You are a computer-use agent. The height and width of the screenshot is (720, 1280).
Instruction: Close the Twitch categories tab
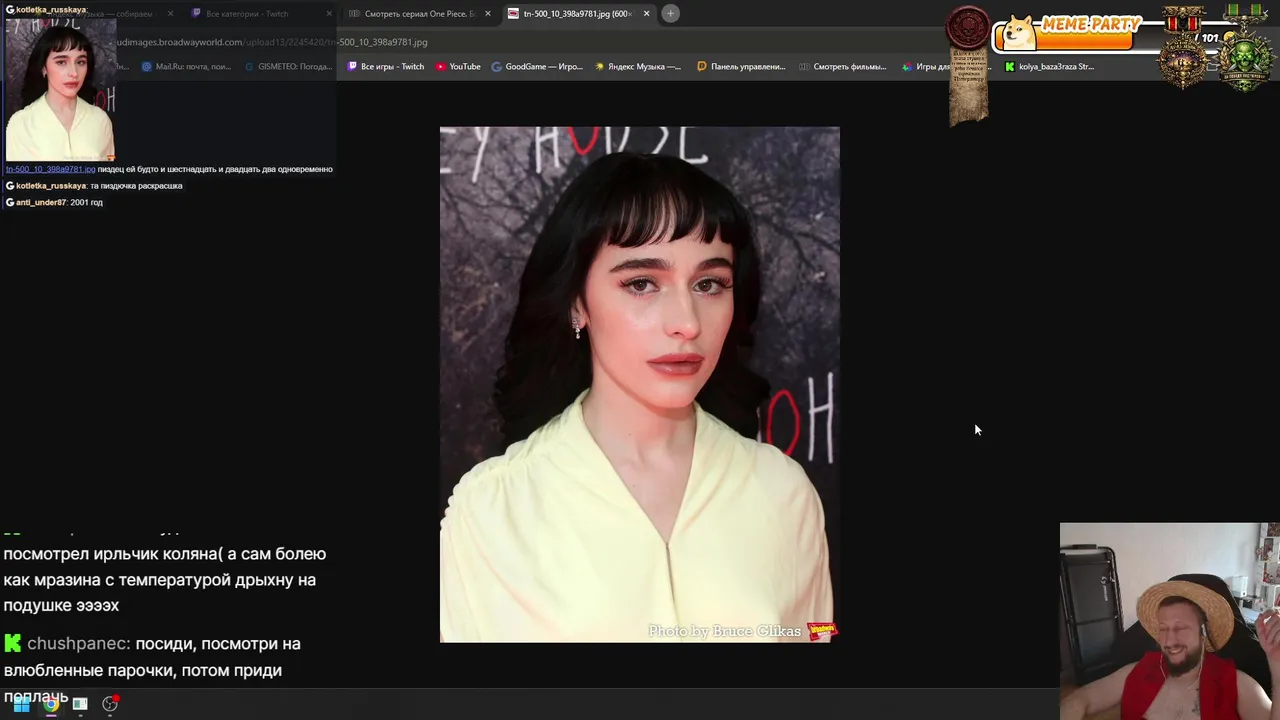click(x=329, y=13)
